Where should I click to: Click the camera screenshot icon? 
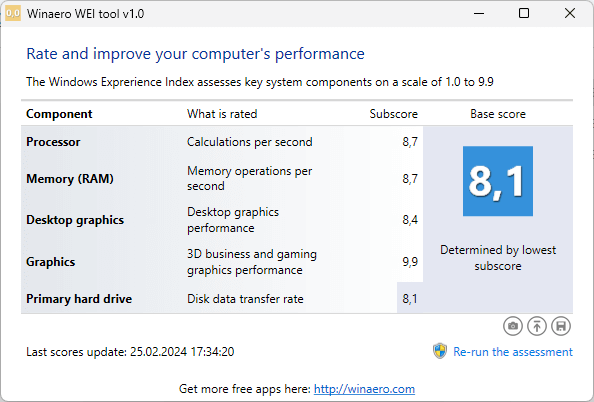point(513,326)
